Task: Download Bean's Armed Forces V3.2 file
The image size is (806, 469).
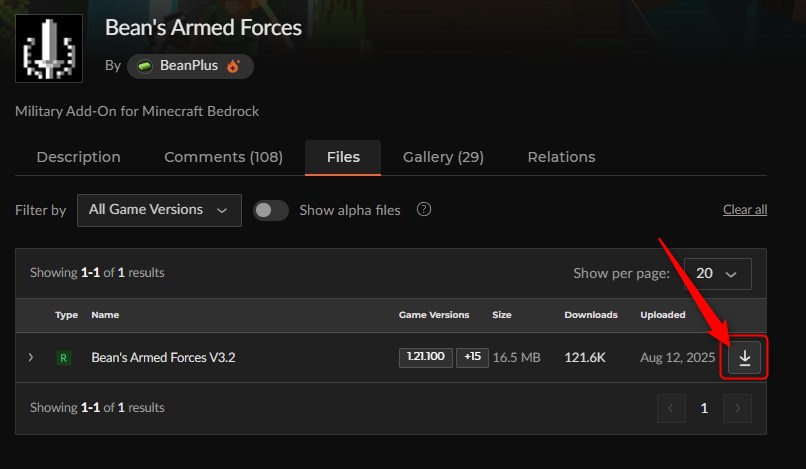Action: pos(744,357)
